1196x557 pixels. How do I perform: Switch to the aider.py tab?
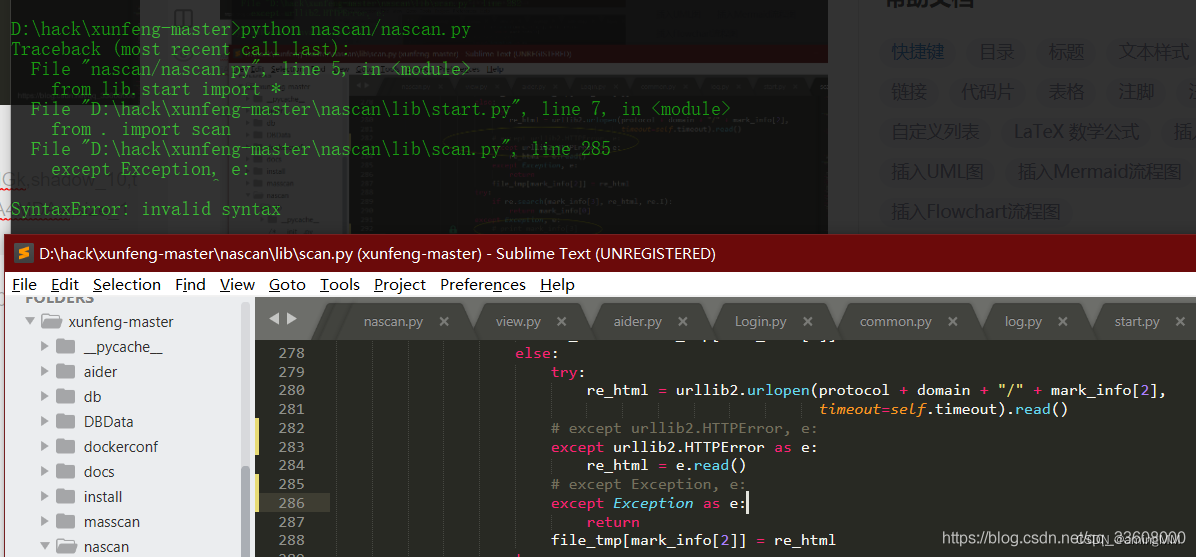638,321
